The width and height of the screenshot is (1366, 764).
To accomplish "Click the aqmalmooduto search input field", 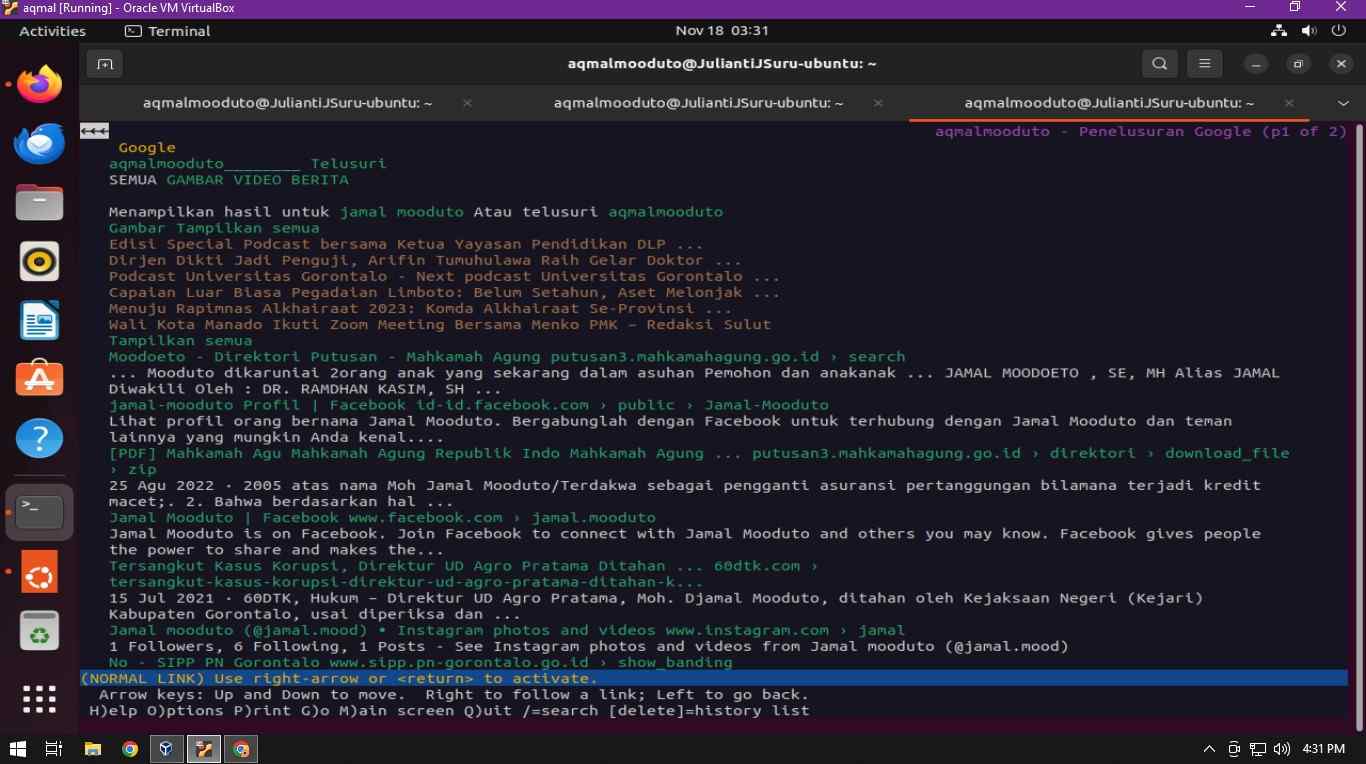I will (x=205, y=164).
